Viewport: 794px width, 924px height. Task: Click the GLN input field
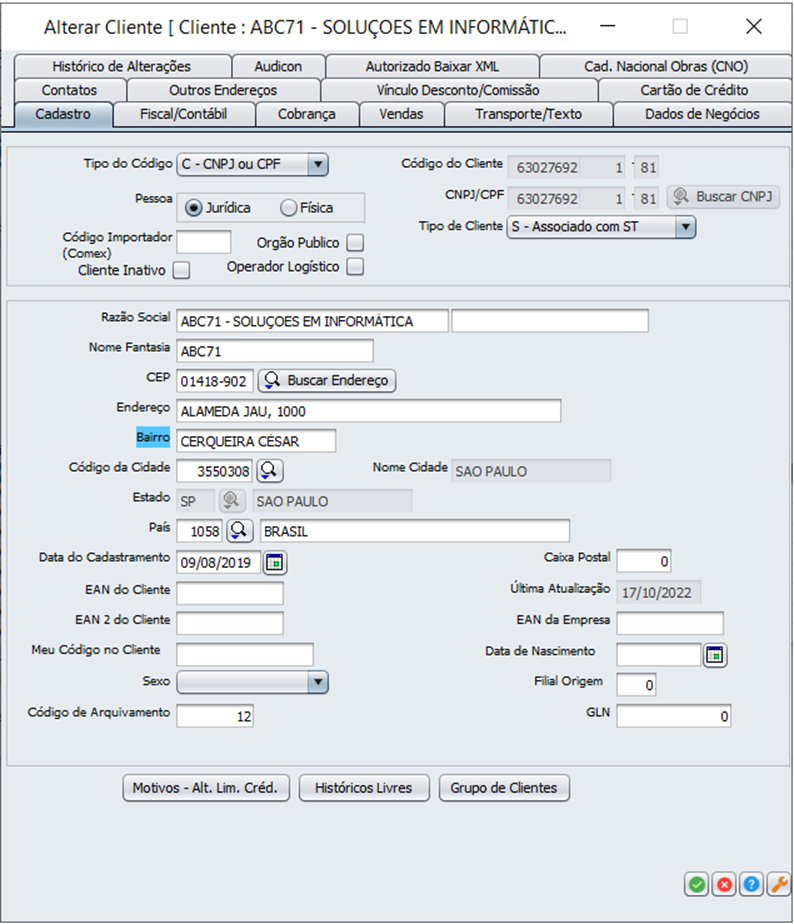tap(674, 716)
